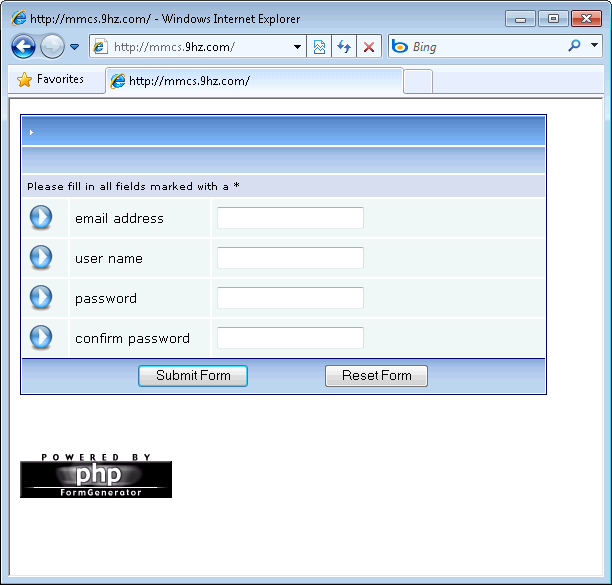Click the 'confirm password' label text
Viewport: 612px width, 585px height.
(x=132, y=339)
